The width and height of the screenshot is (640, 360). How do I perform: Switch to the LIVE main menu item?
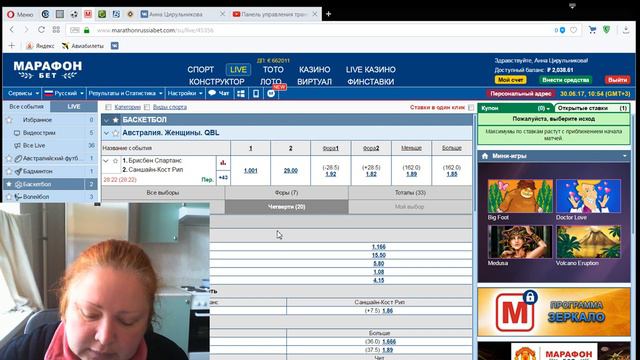click(x=238, y=69)
